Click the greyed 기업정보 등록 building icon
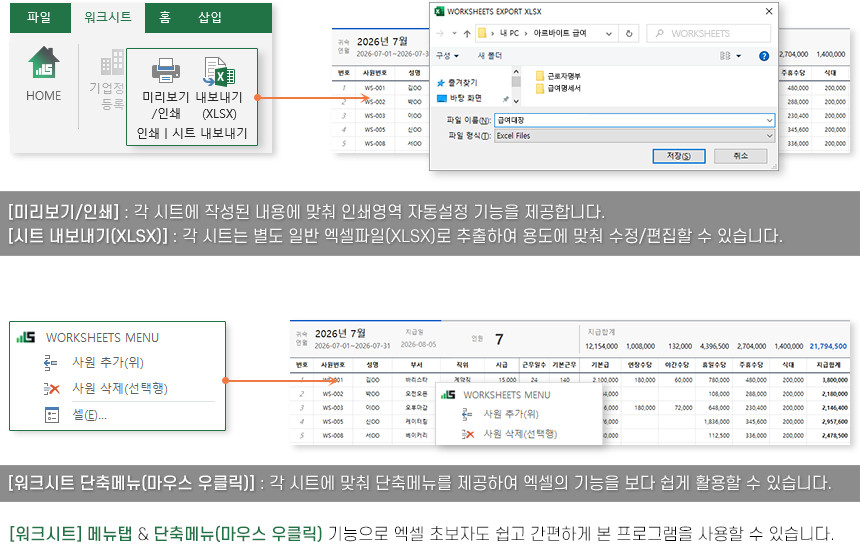 click(108, 66)
